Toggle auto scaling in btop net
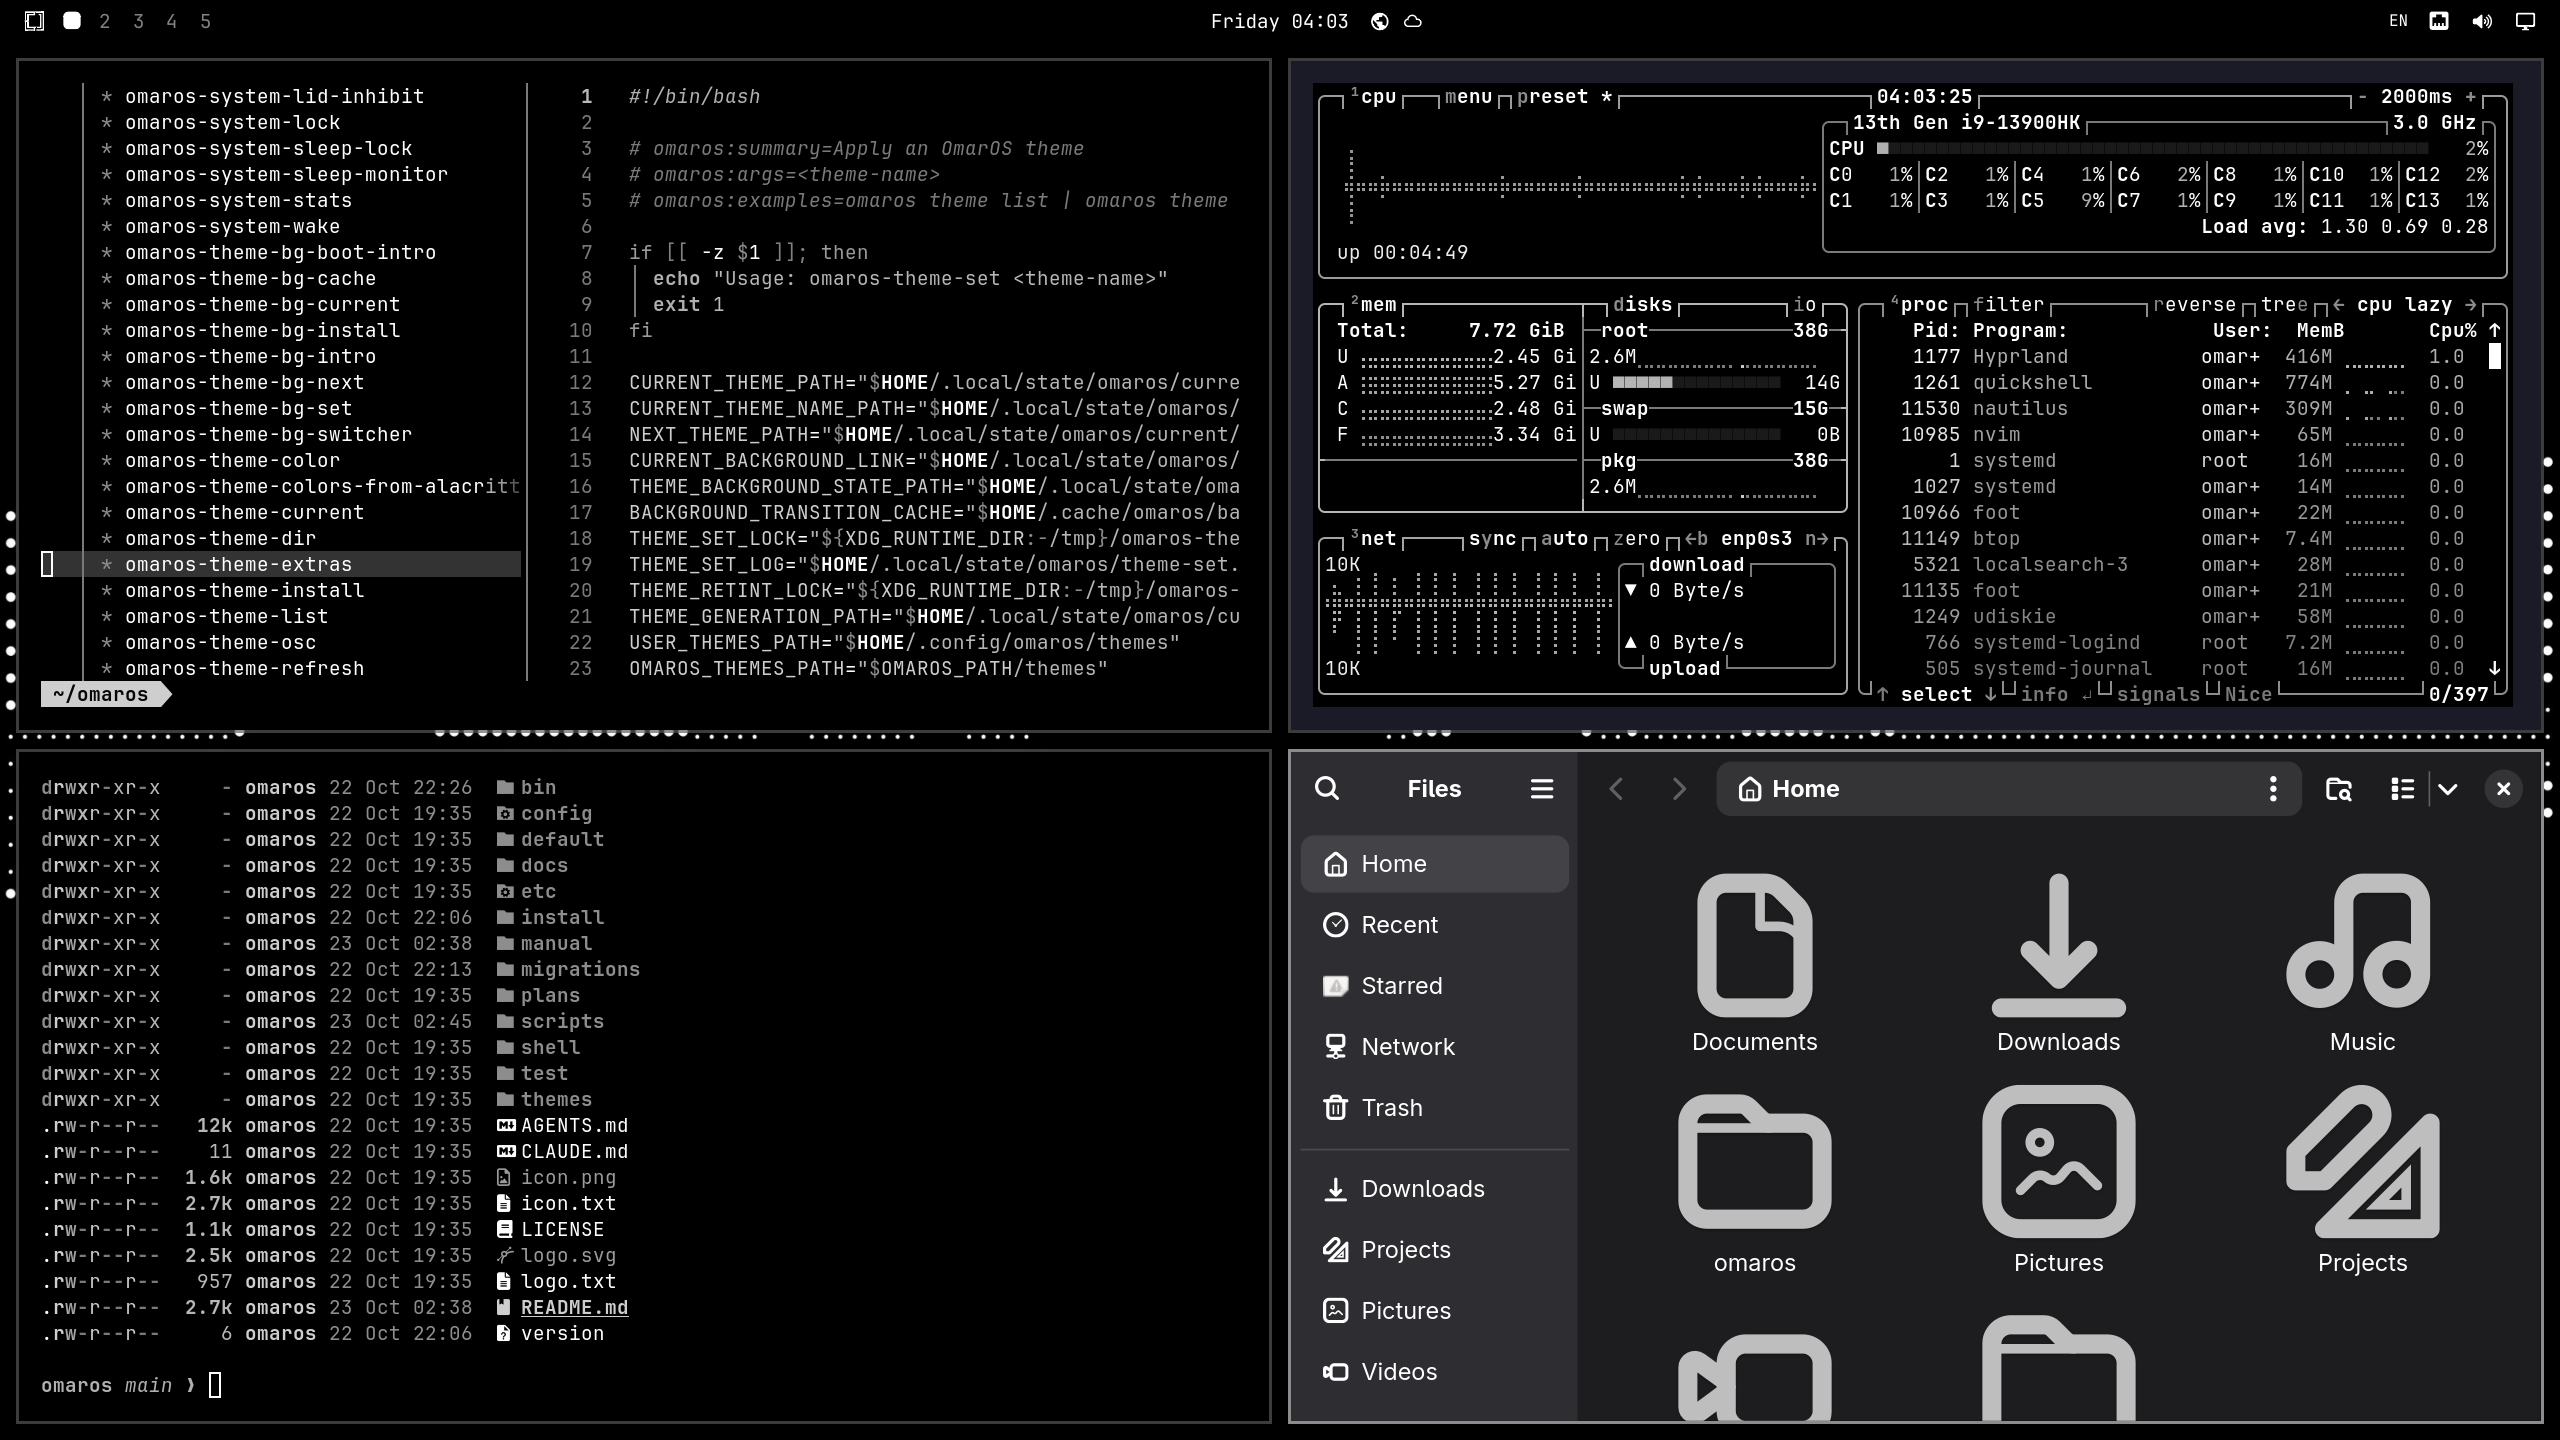Viewport: 2560px width, 1440px height. pyautogui.click(x=1564, y=538)
